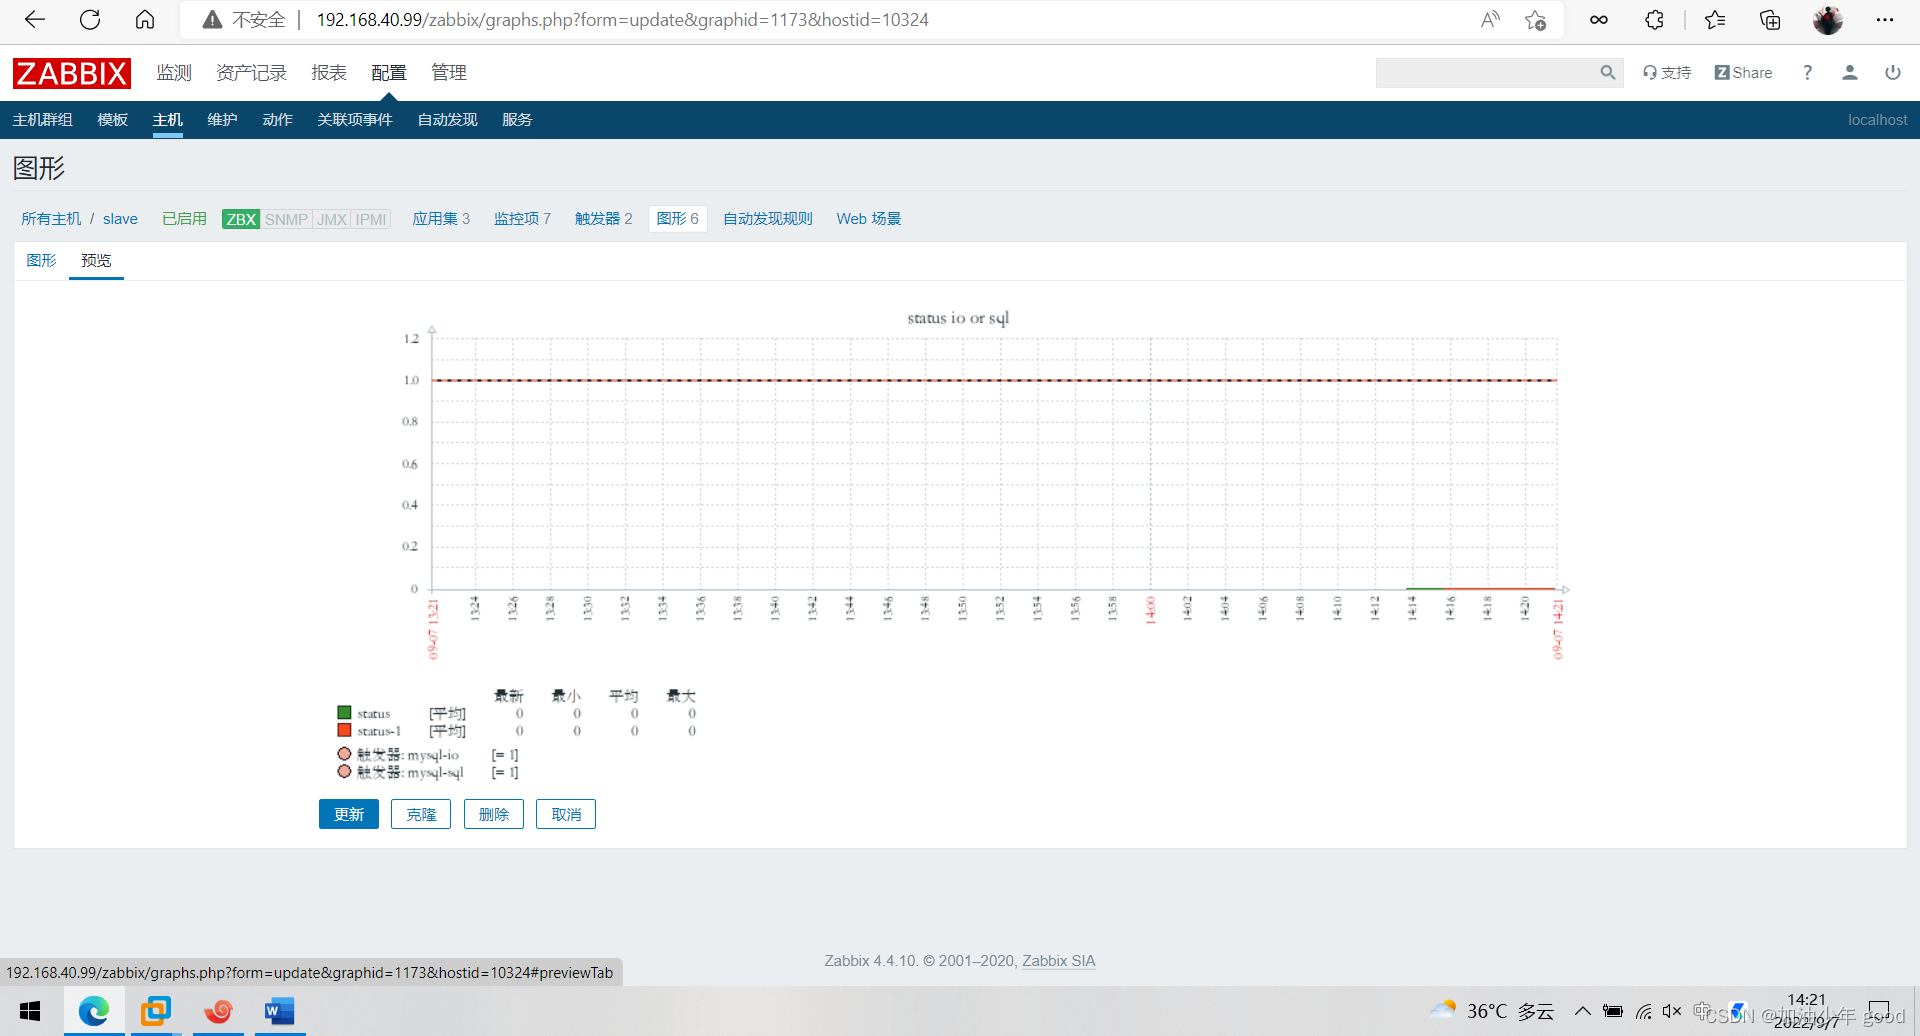The width and height of the screenshot is (1920, 1036).
Task: Click the browser back arrow
Action: click(35, 20)
